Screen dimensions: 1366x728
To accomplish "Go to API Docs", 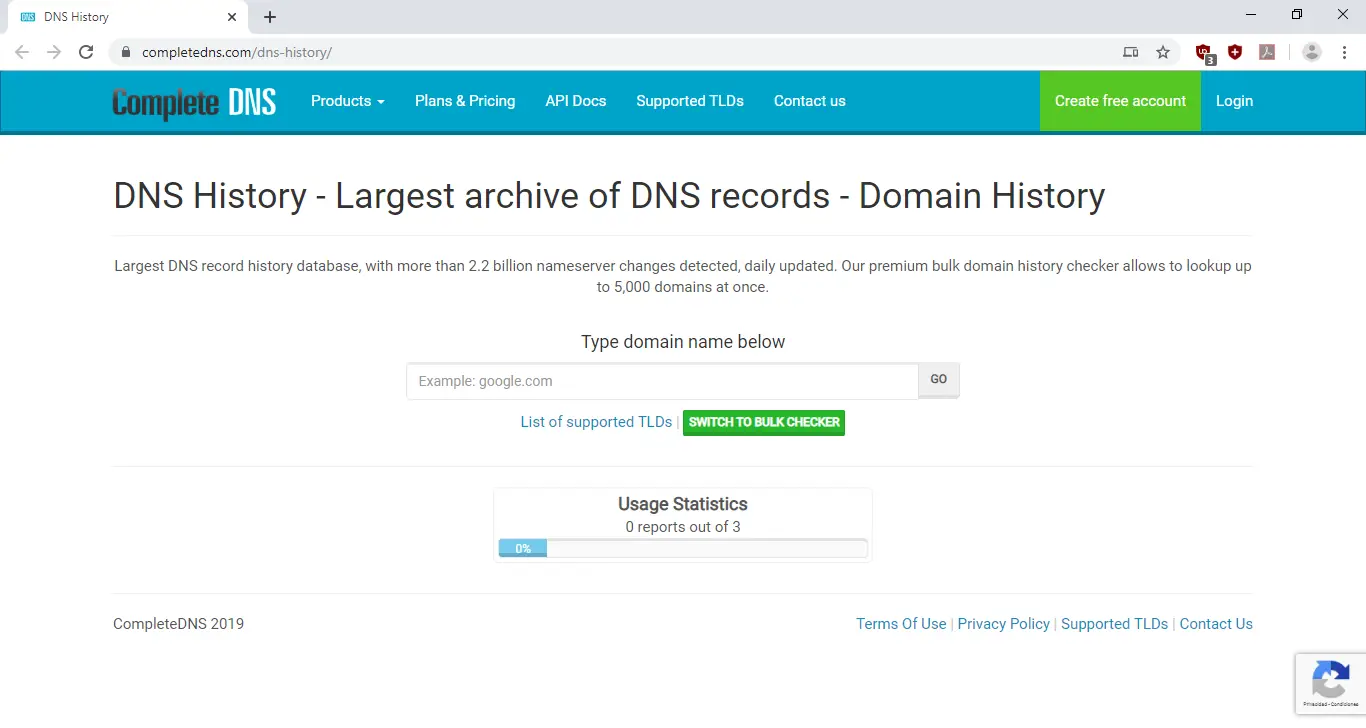I will [x=576, y=101].
